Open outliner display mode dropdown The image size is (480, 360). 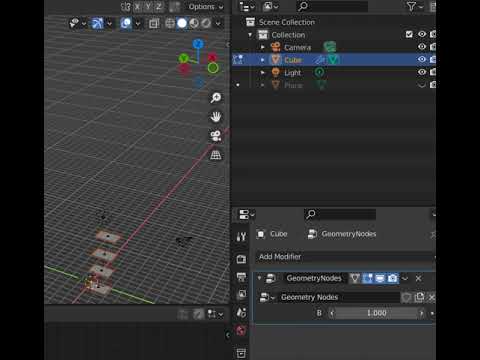(271, 7)
